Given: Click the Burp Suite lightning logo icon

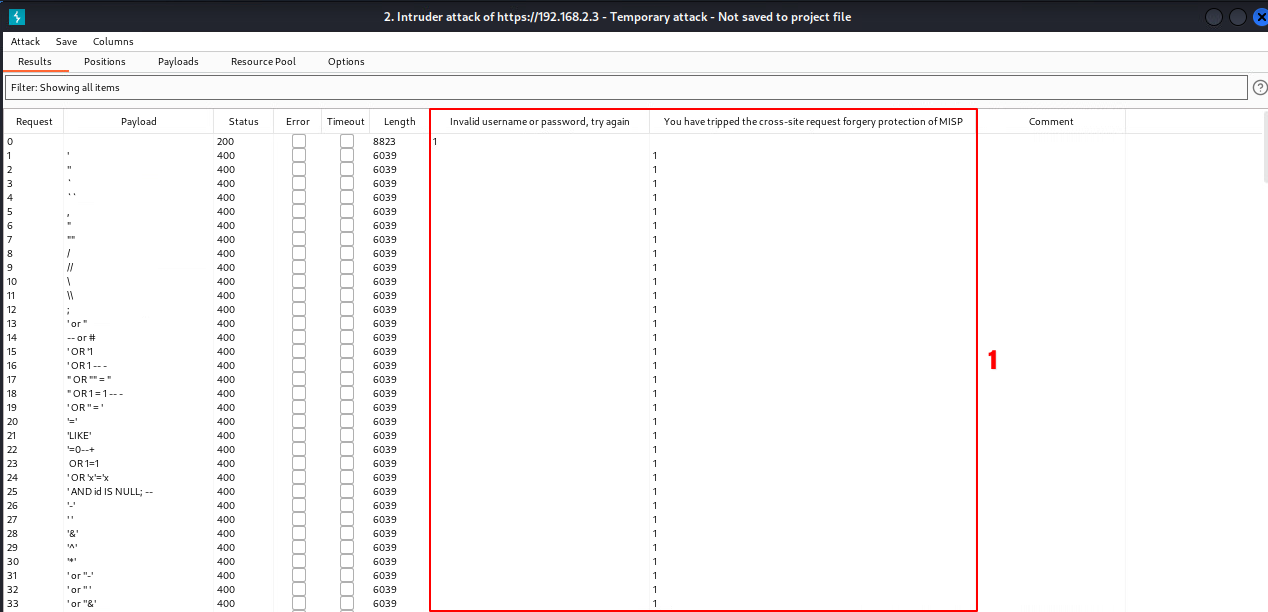Looking at the screenshot, I should point(17,17).
